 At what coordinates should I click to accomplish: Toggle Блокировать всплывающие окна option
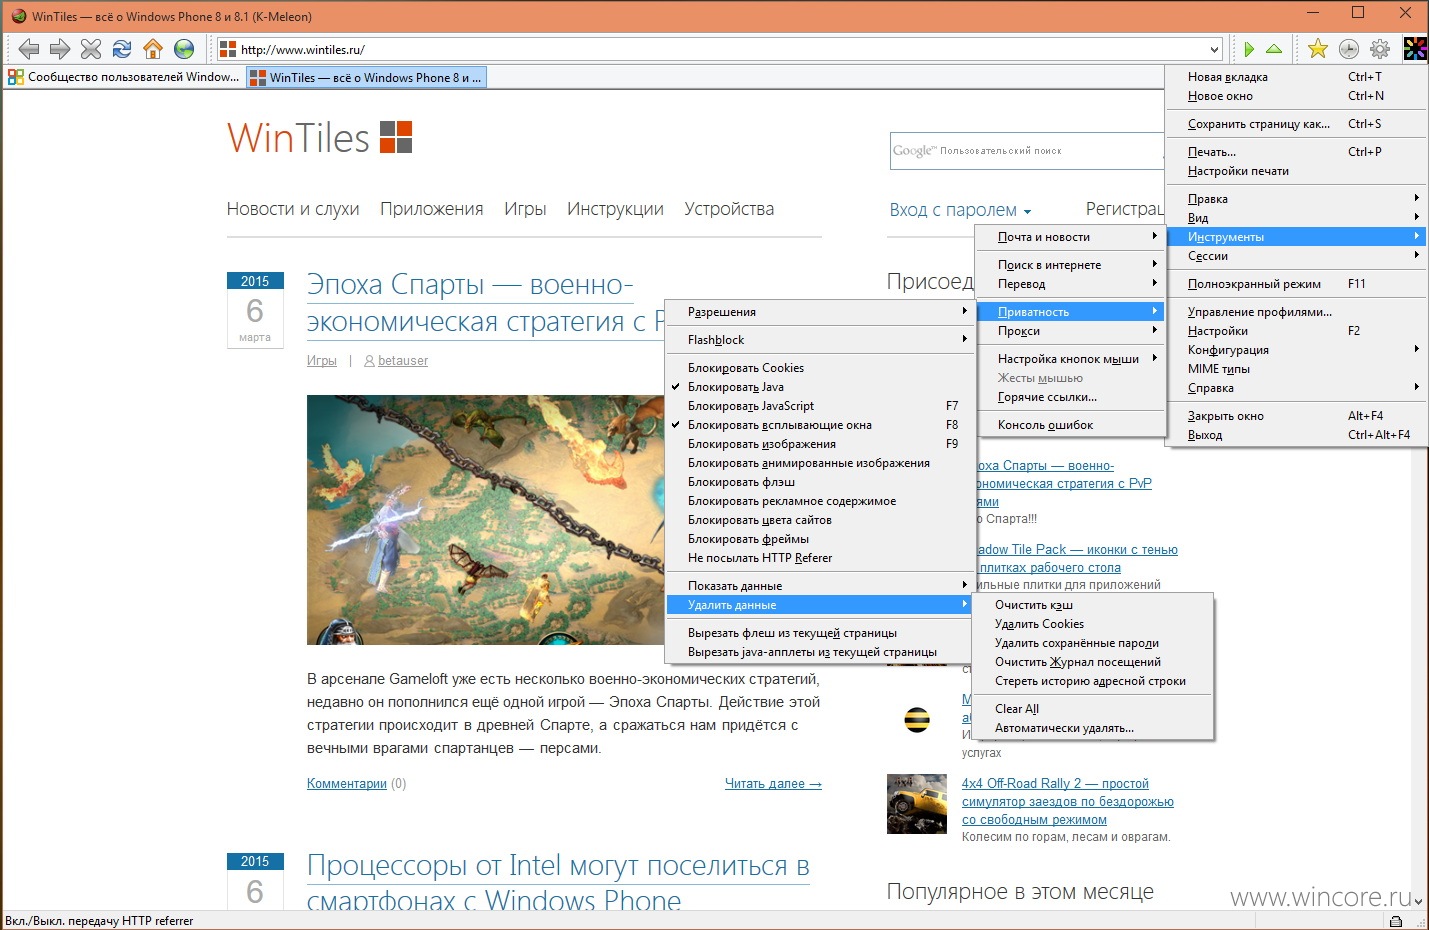(820, 425)
